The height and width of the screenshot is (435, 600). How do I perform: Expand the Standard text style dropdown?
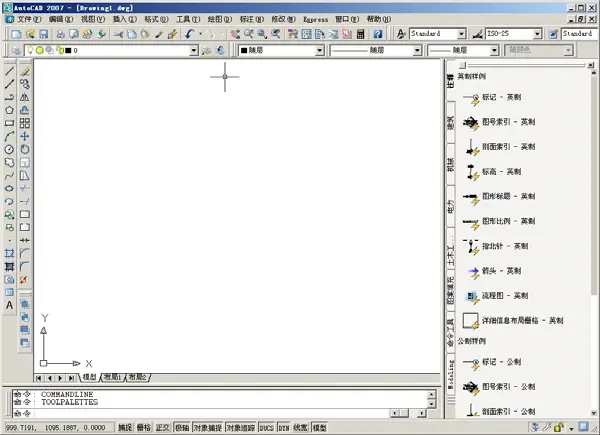click(461, 34)
